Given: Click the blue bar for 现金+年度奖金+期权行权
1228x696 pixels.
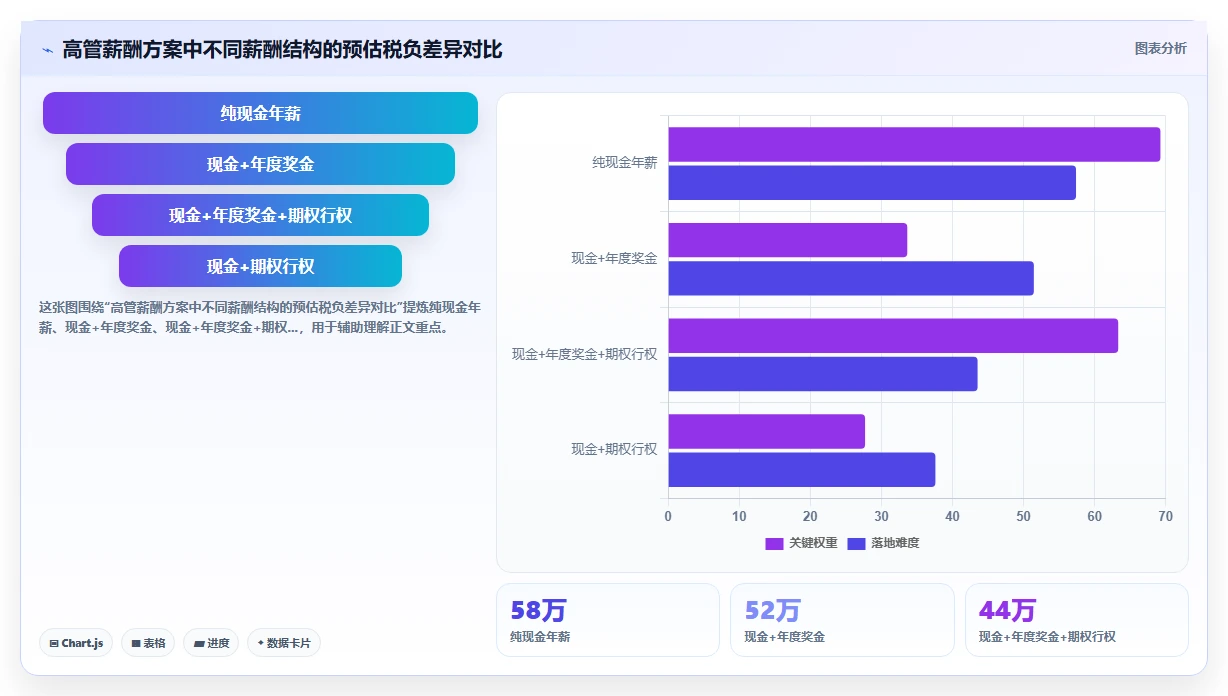Looking at the screenshot, I should [822, 374].
